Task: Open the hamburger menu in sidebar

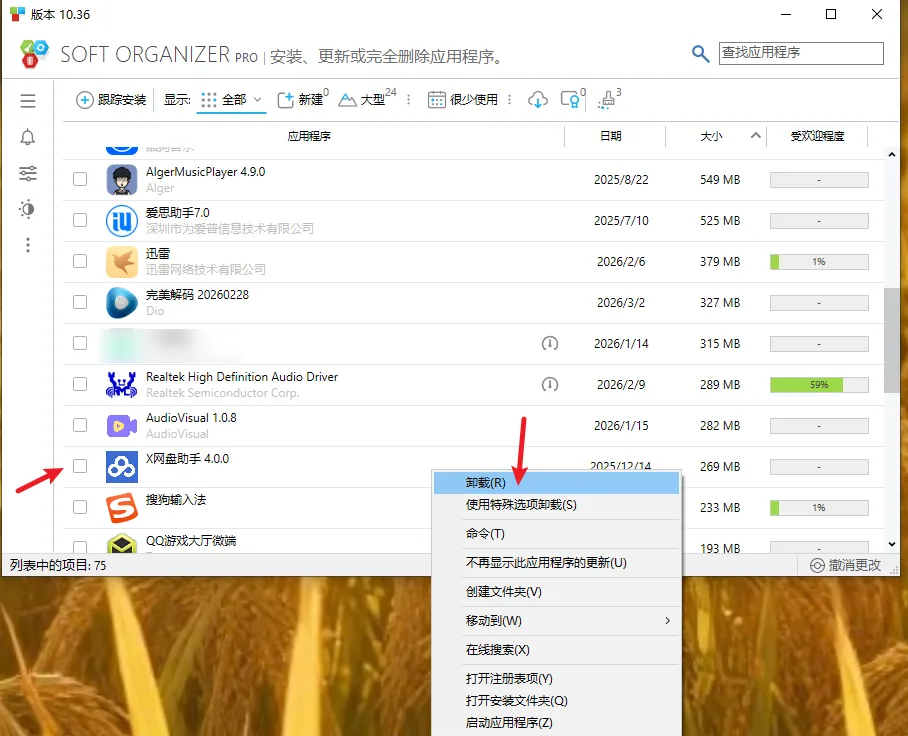Action: coord(28,101)
